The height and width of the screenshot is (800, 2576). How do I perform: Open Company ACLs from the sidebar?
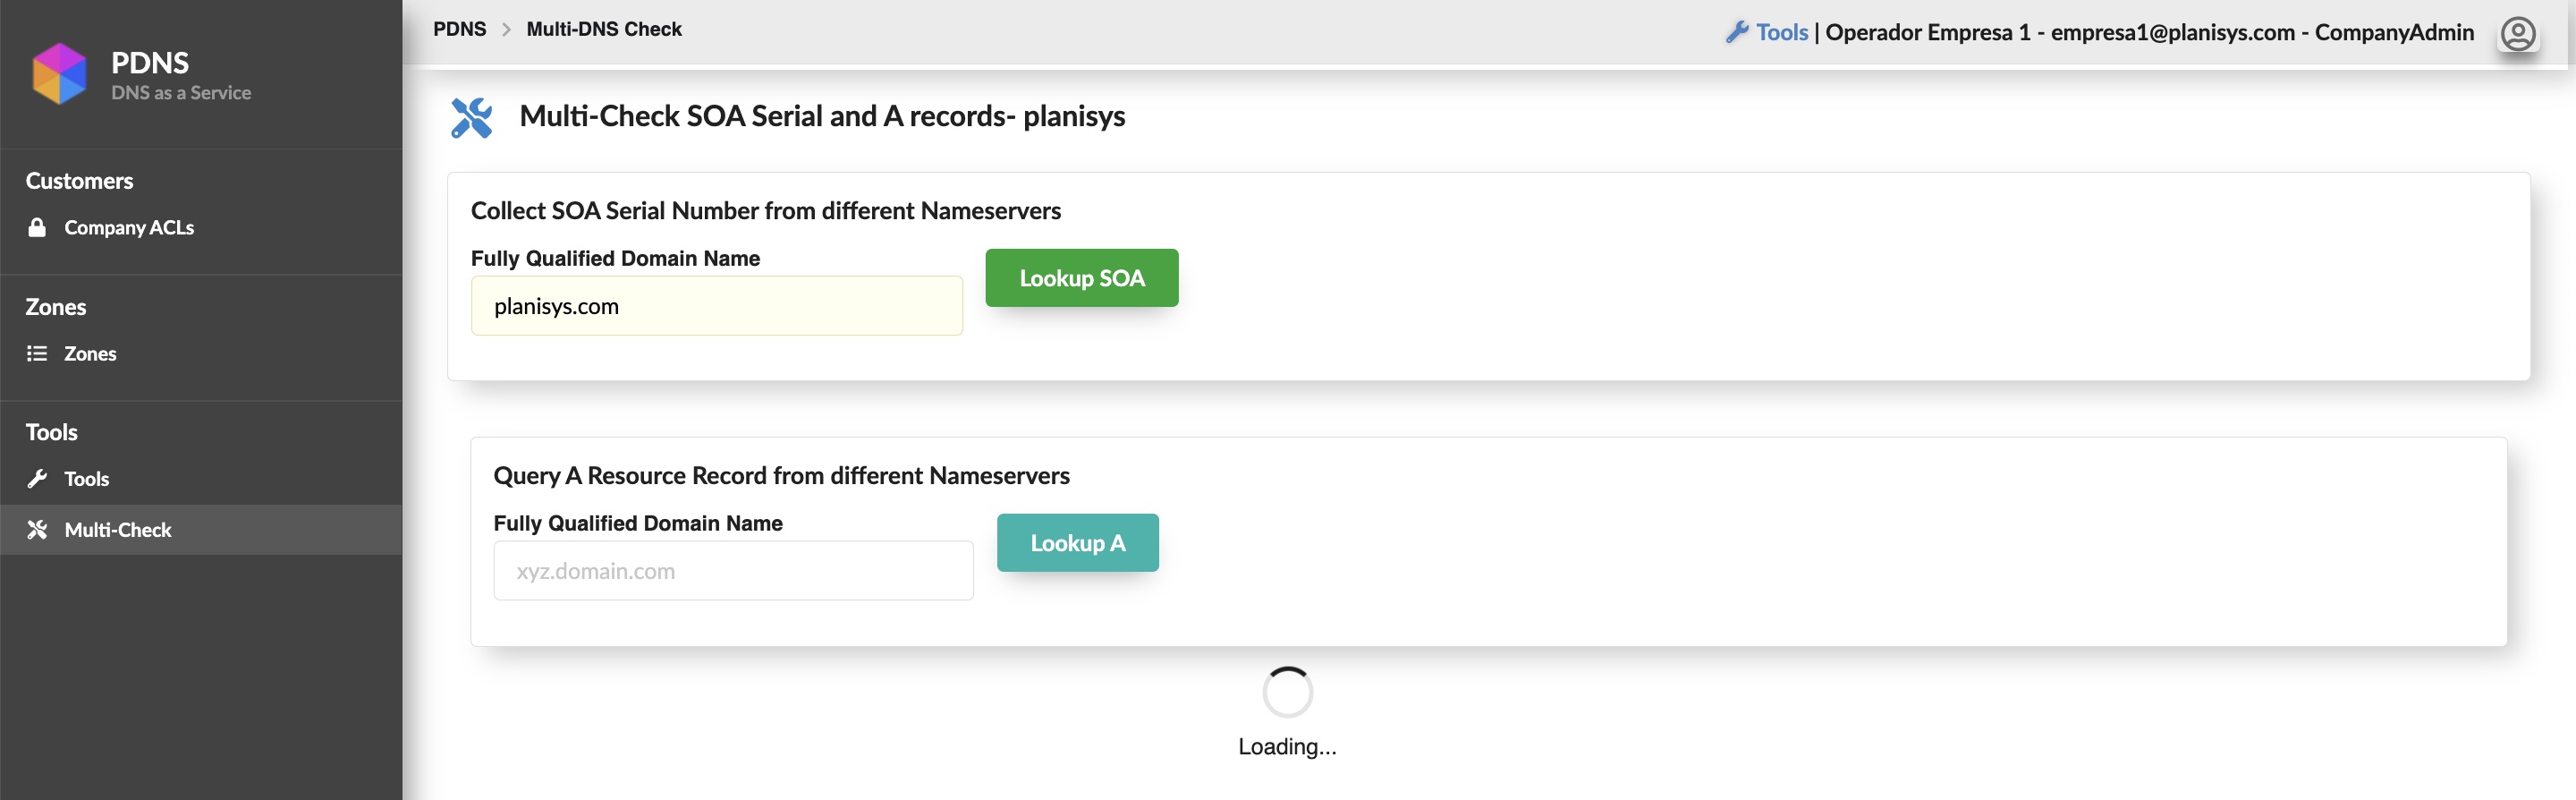129,228
